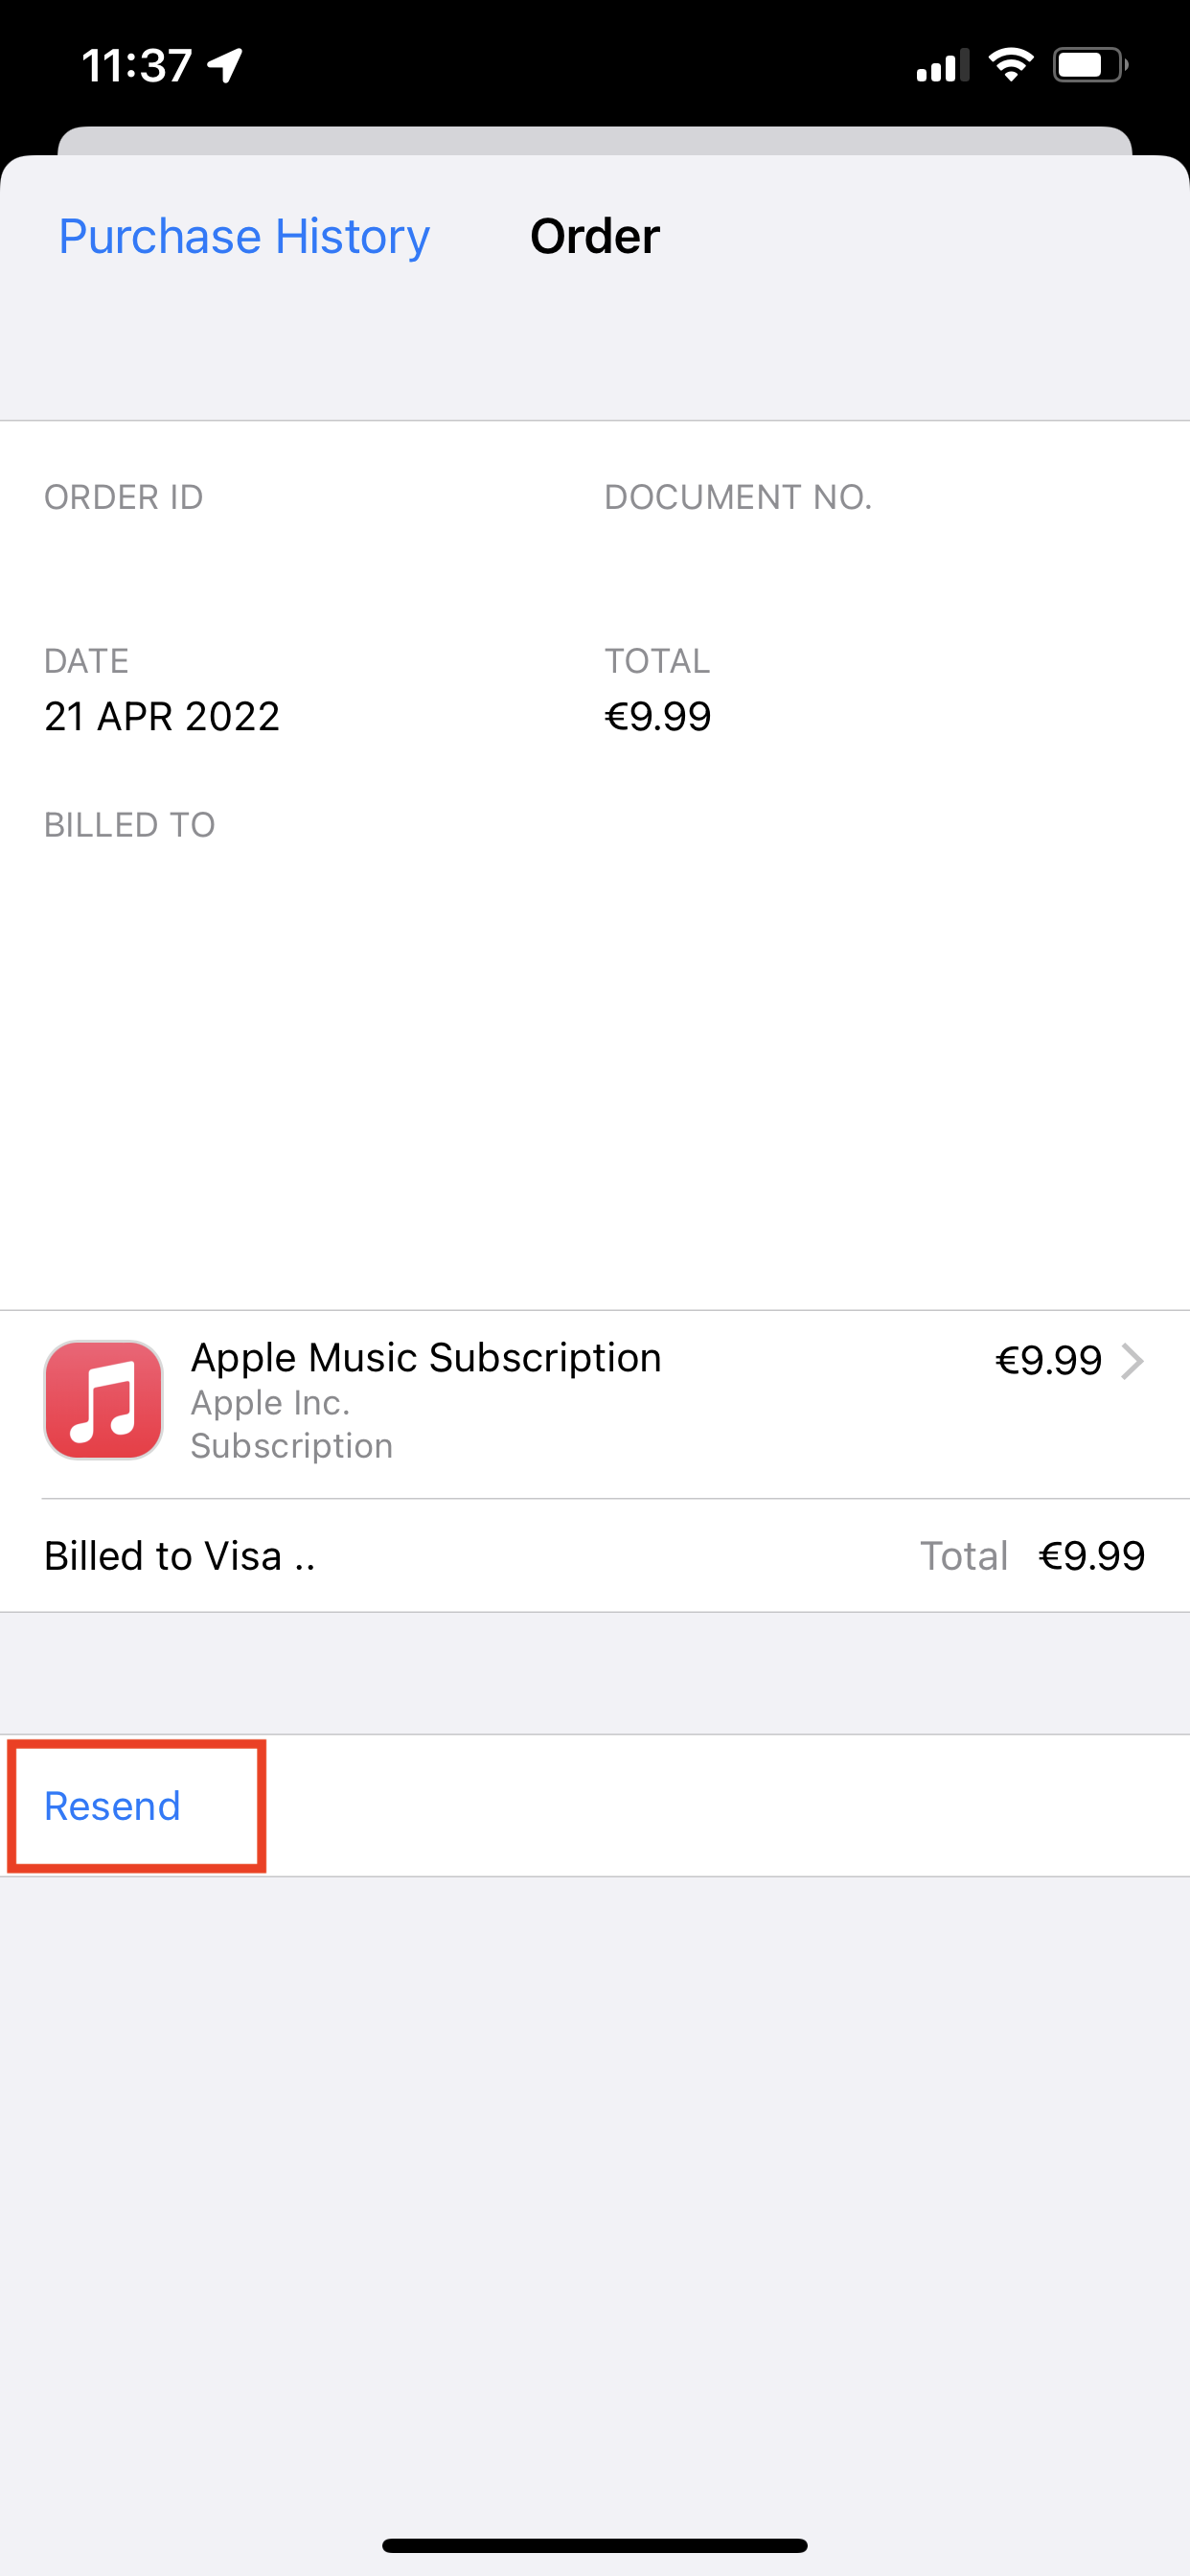The width and height of the screenshot is (1190, 2576).
Task: Select the DOCUMENT NO. value
Action: pyautogui.click(x=749, y=548)
